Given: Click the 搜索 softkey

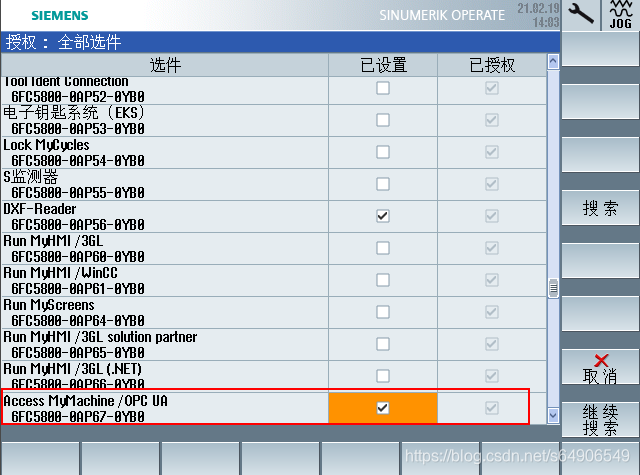Looking at the screenshot, I should (600, 208).
